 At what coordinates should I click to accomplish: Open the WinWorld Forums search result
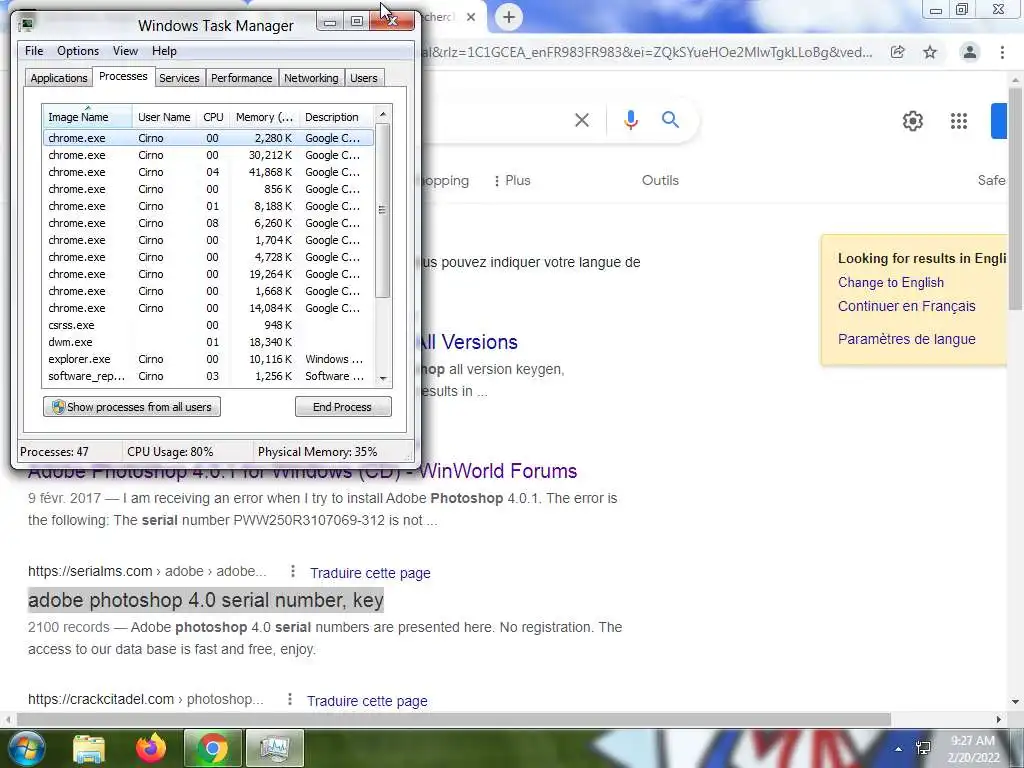499,471
